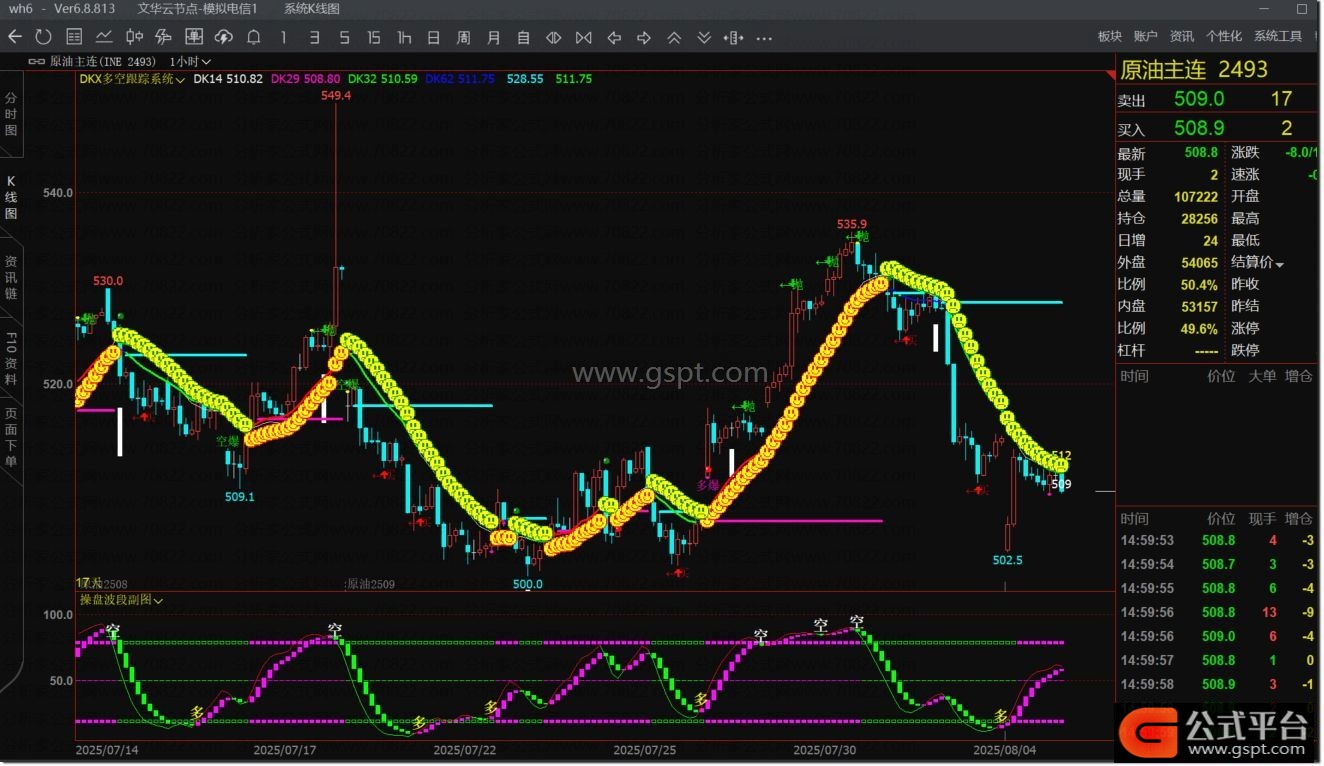Click the cloud lightning icon in toolbar
1324x766 pixels.
[224, 37]
